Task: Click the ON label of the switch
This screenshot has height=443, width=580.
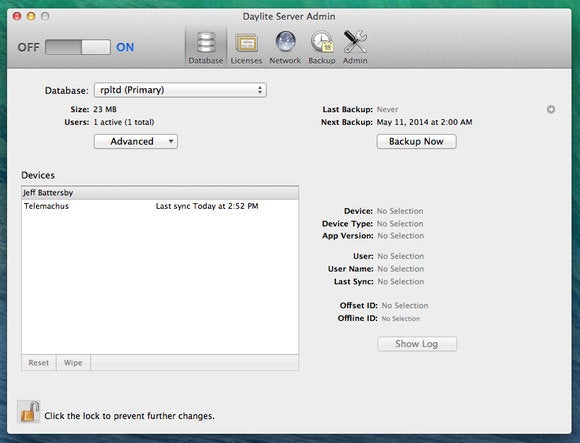Action: point(125,47)
